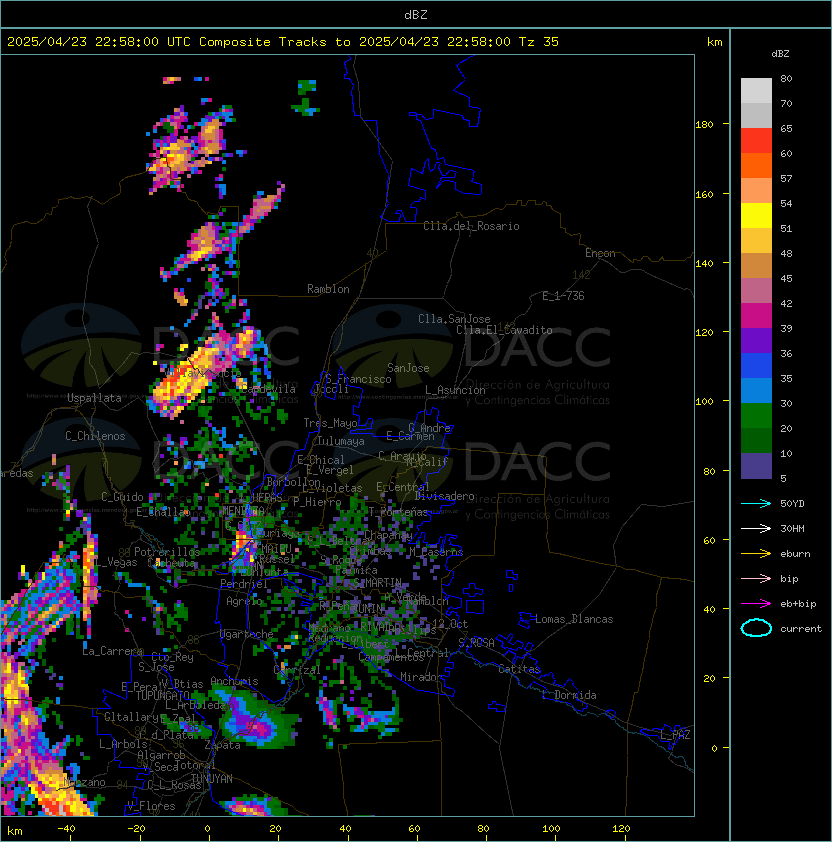Click the 100 km vertical axis tick
The height and width of the screenshot is (842, 832).
(704, 402)
